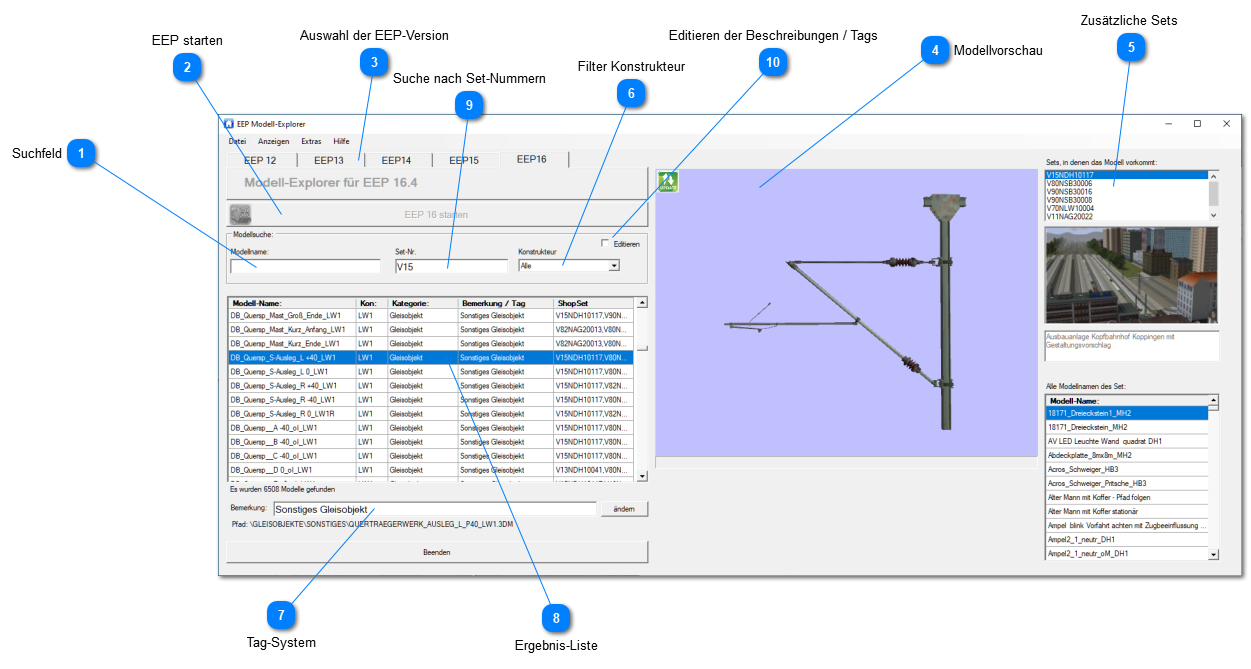The width and height of the screenshot is (1251, 669).
Task: Open the Konstrukteur dropdown
Action: point(614,266)
